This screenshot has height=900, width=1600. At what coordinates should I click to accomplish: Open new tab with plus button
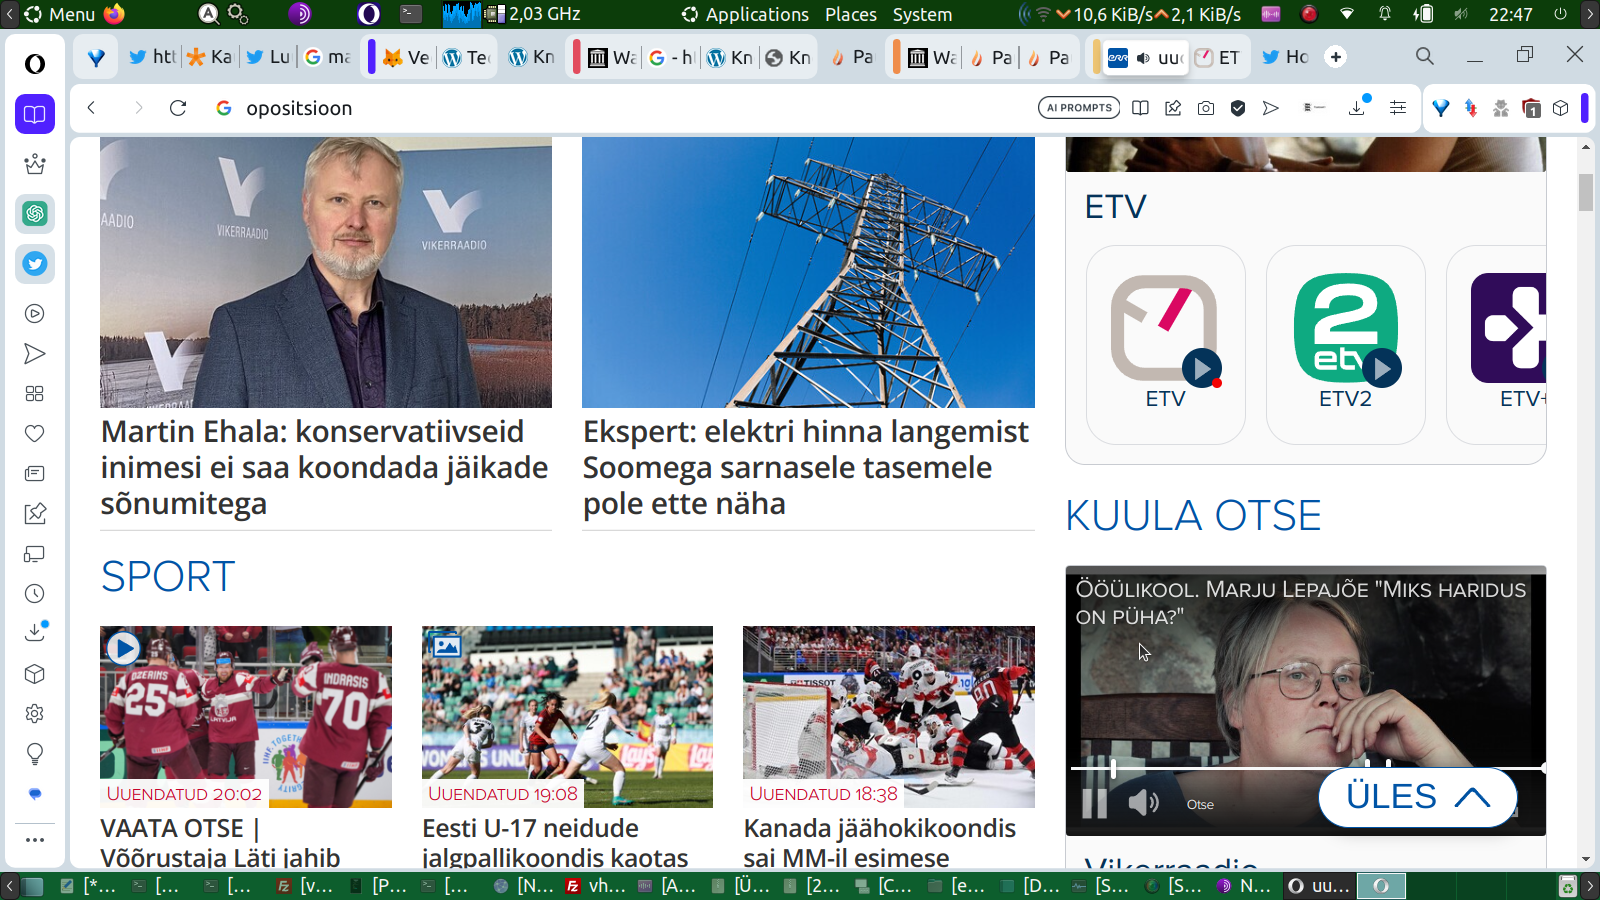coord(1336,57)
